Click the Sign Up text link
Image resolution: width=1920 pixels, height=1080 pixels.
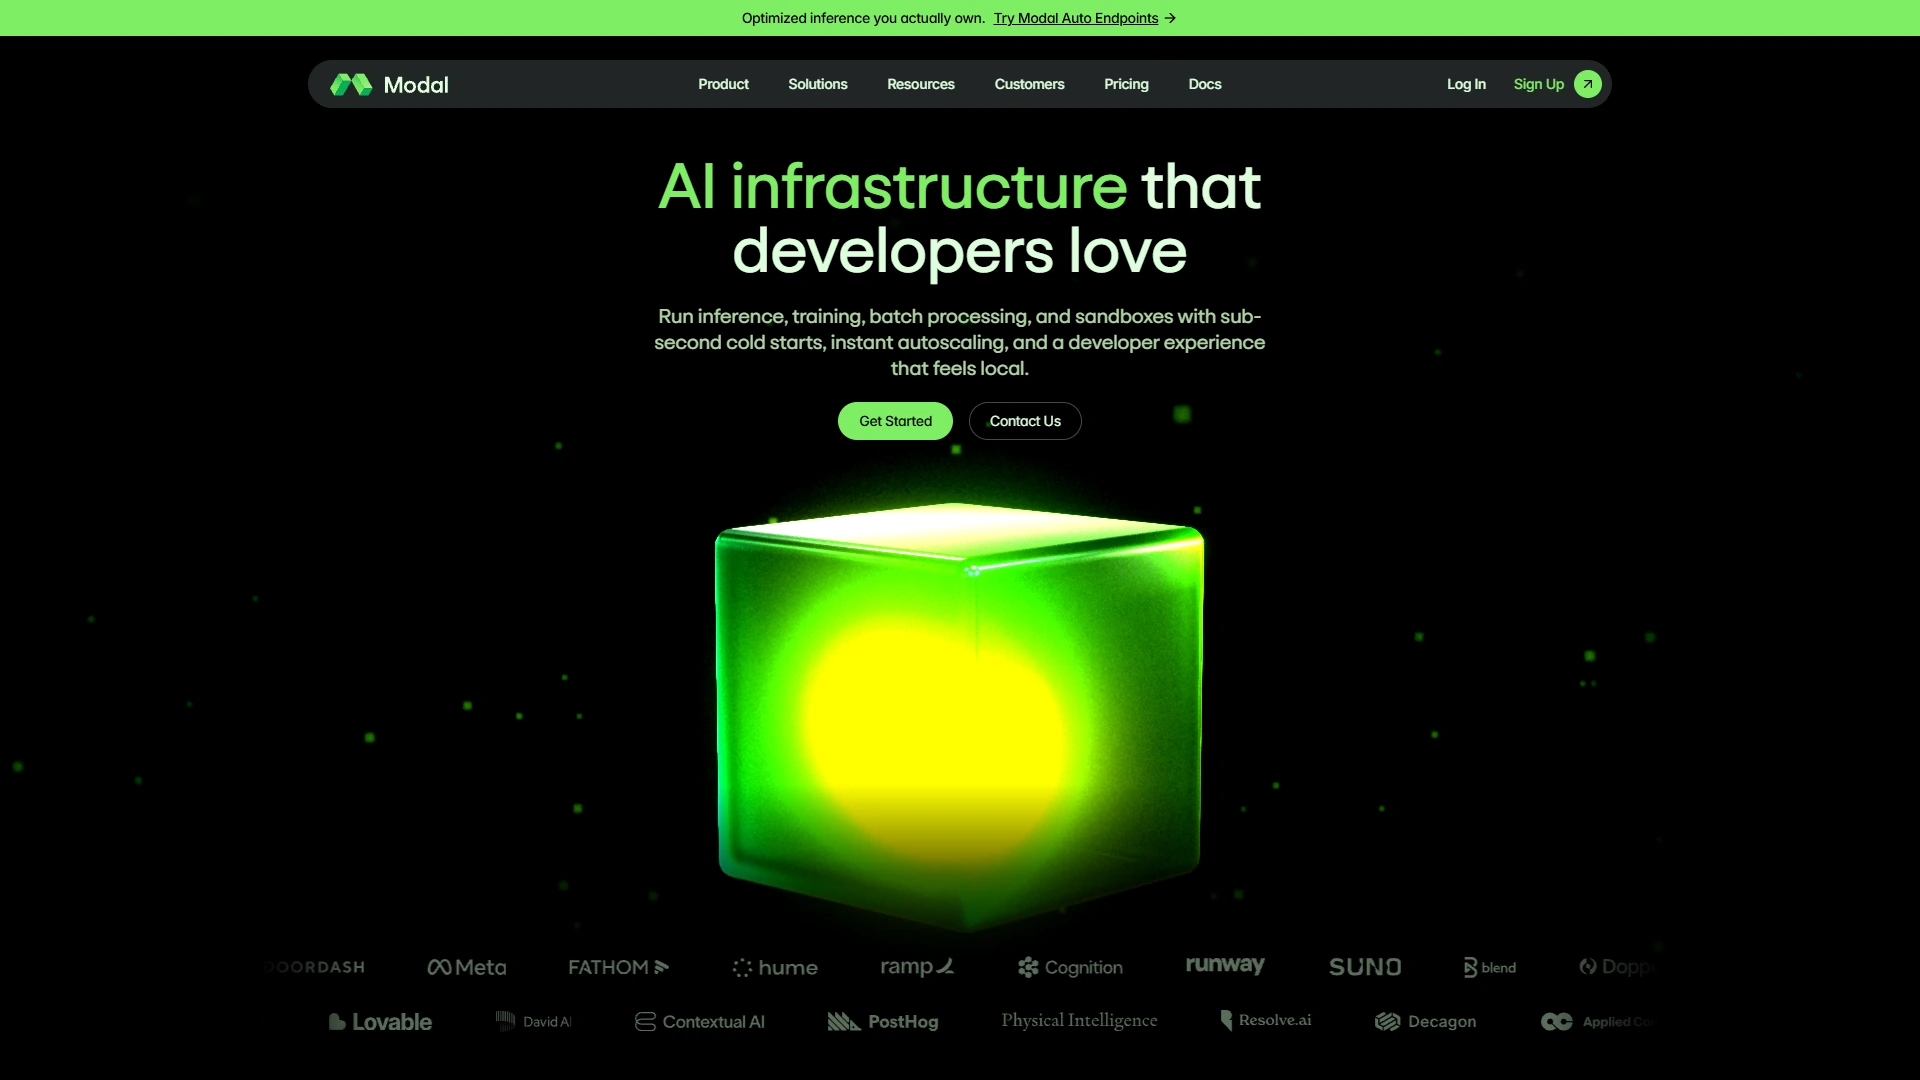coord(1538,84)
